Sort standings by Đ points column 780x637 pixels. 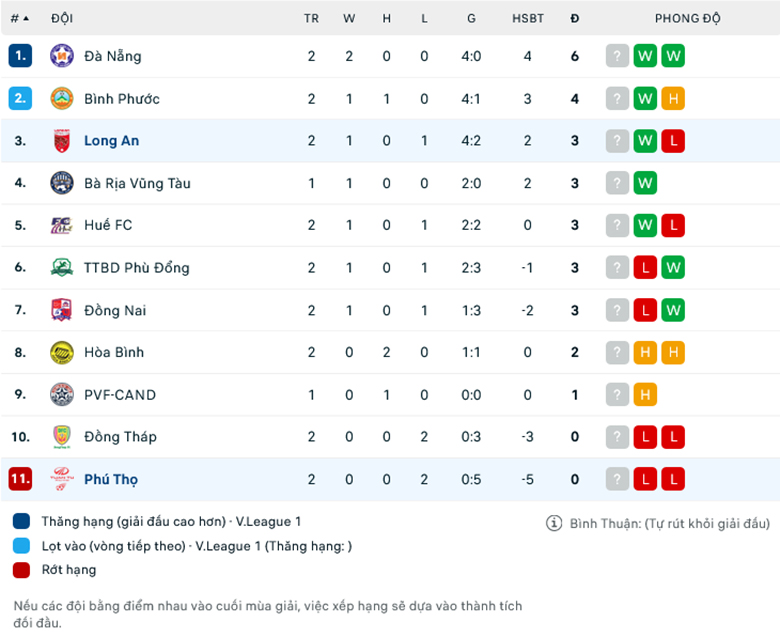pyautogui.click(x=575, y=18)
